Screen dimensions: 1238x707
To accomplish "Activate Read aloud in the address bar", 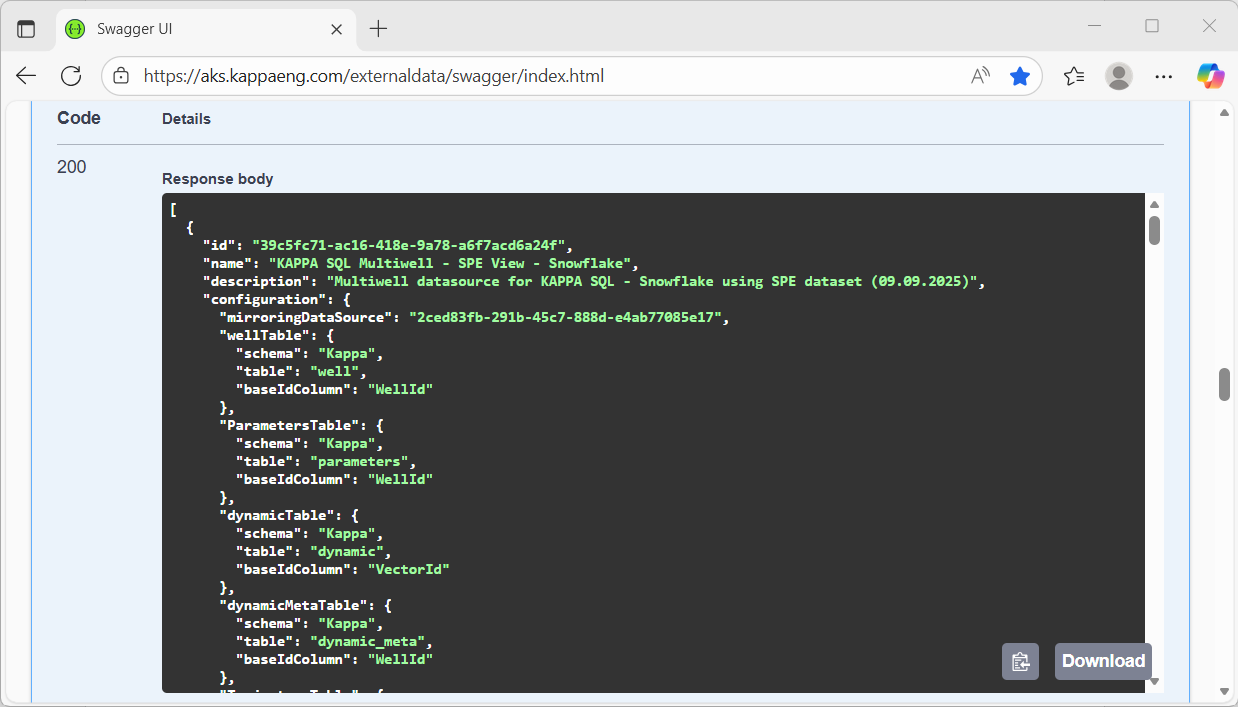I will [x=980, y=76].
